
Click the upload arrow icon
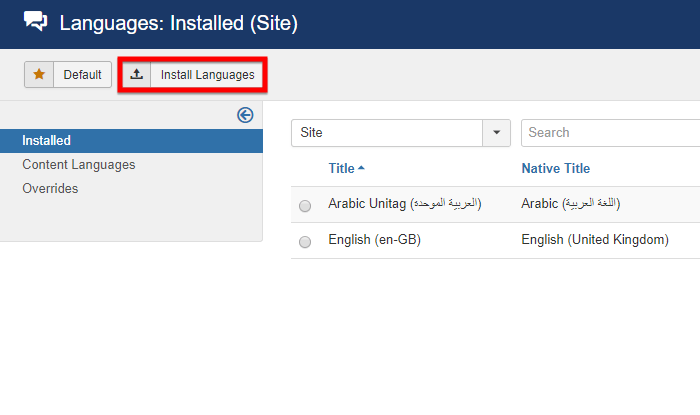(x=137, y=74)
